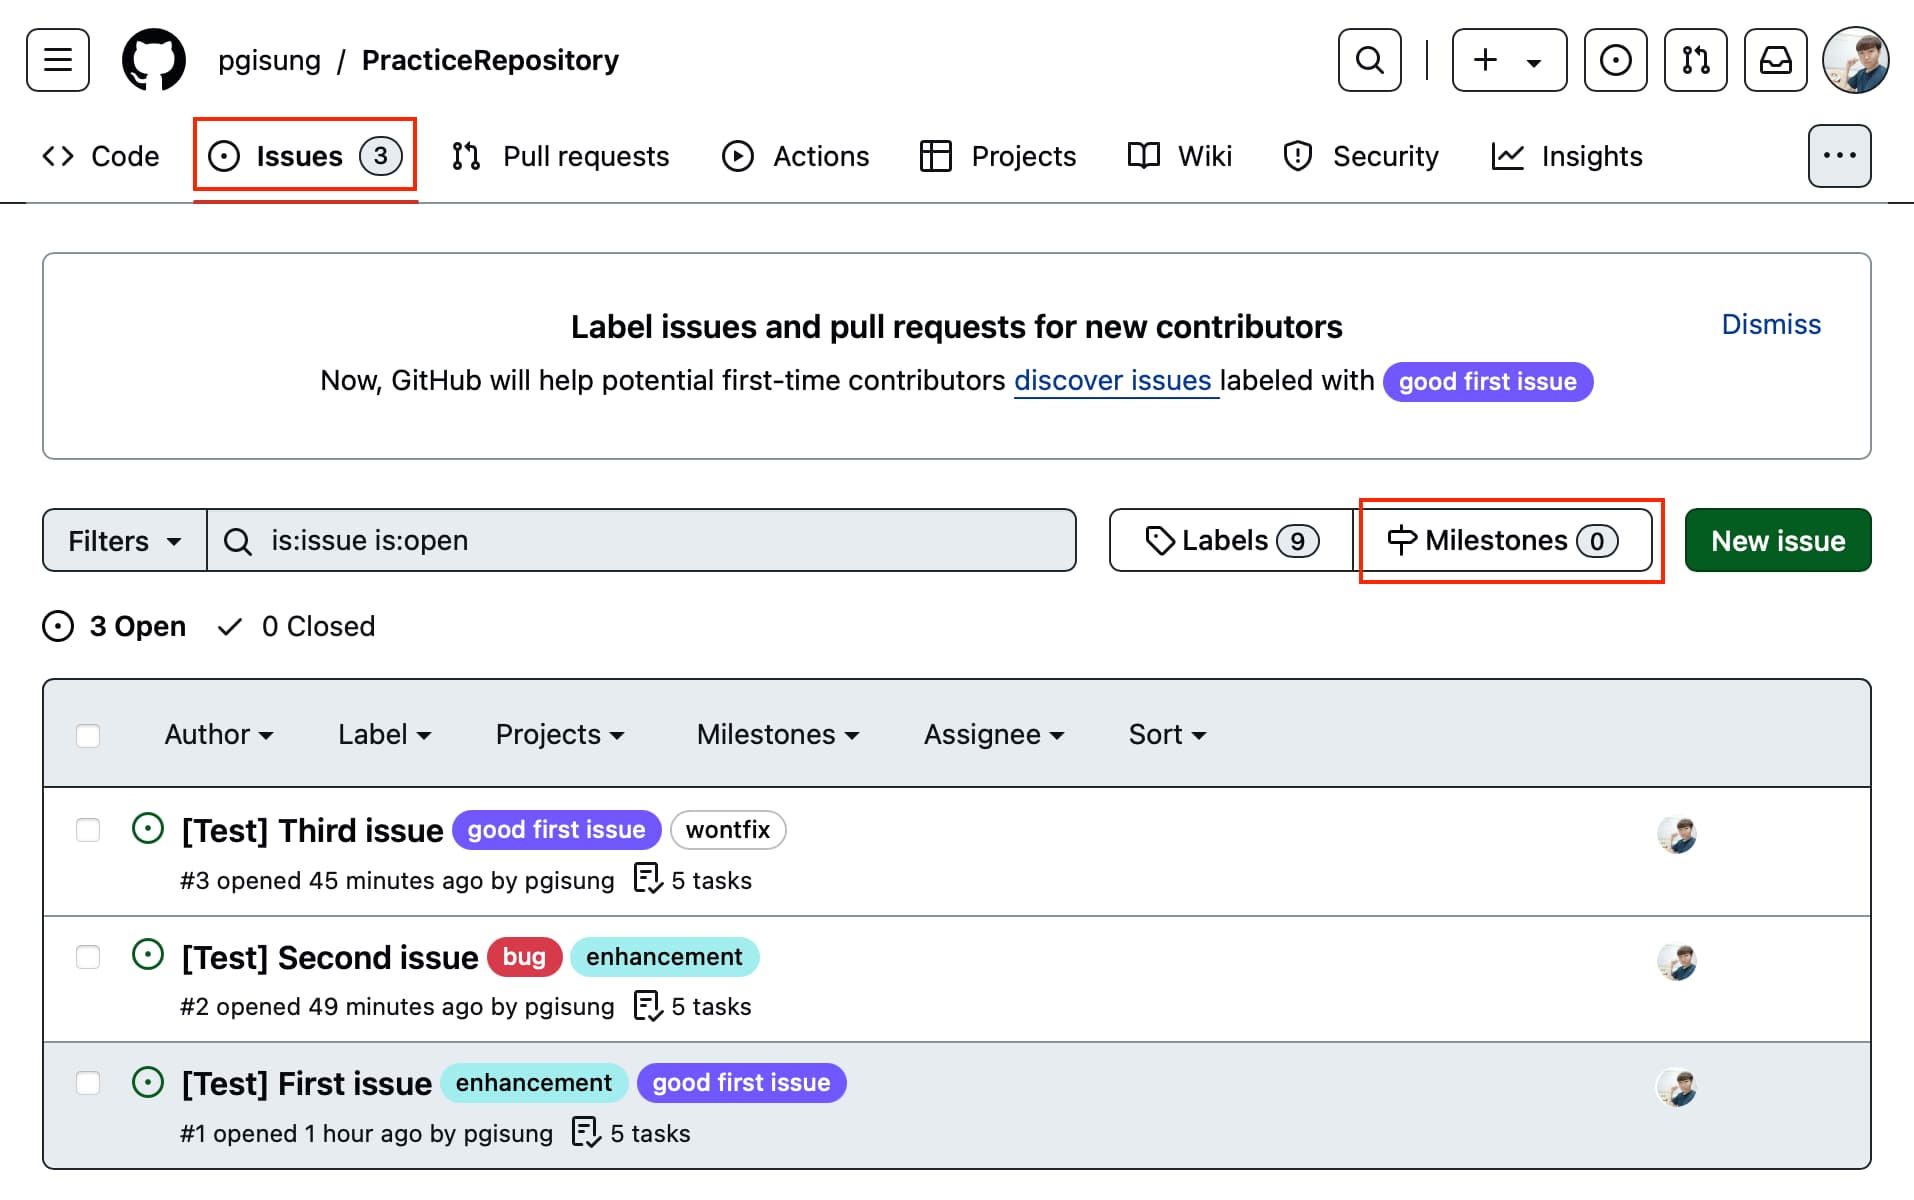Expand the Assignee filter dropdown
The height and width of the screenshot is (1200, 1914).
tap(994, 734)
